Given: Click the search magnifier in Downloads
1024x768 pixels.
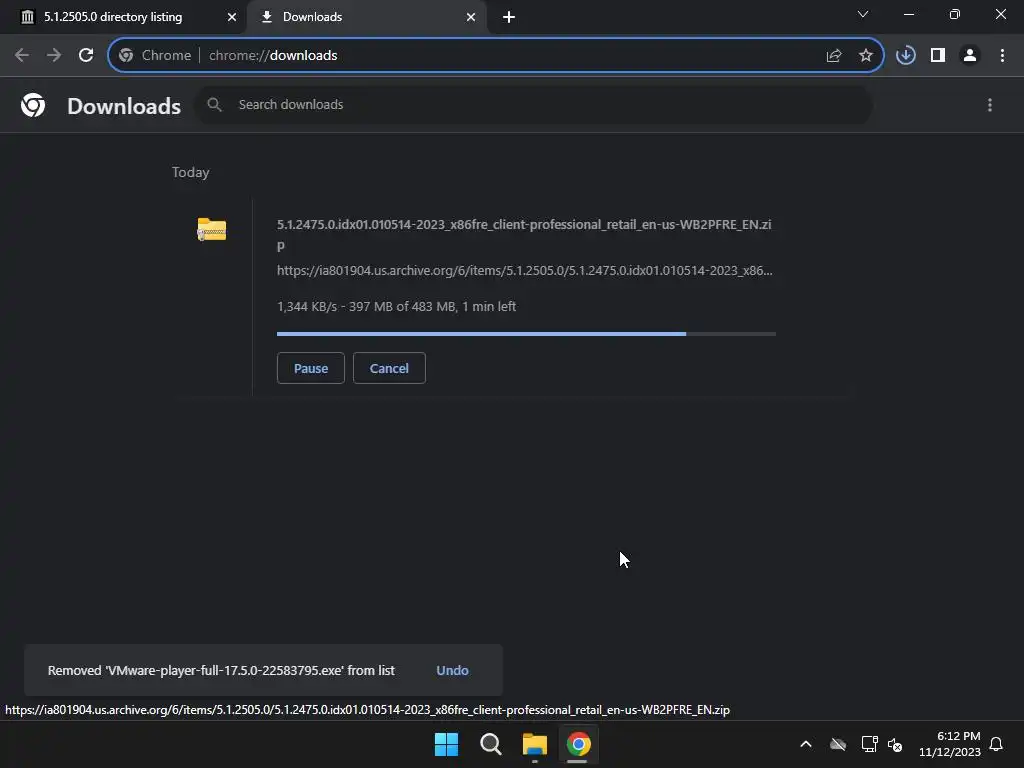Looking at the screenshot, I should (x=214, y=104).
